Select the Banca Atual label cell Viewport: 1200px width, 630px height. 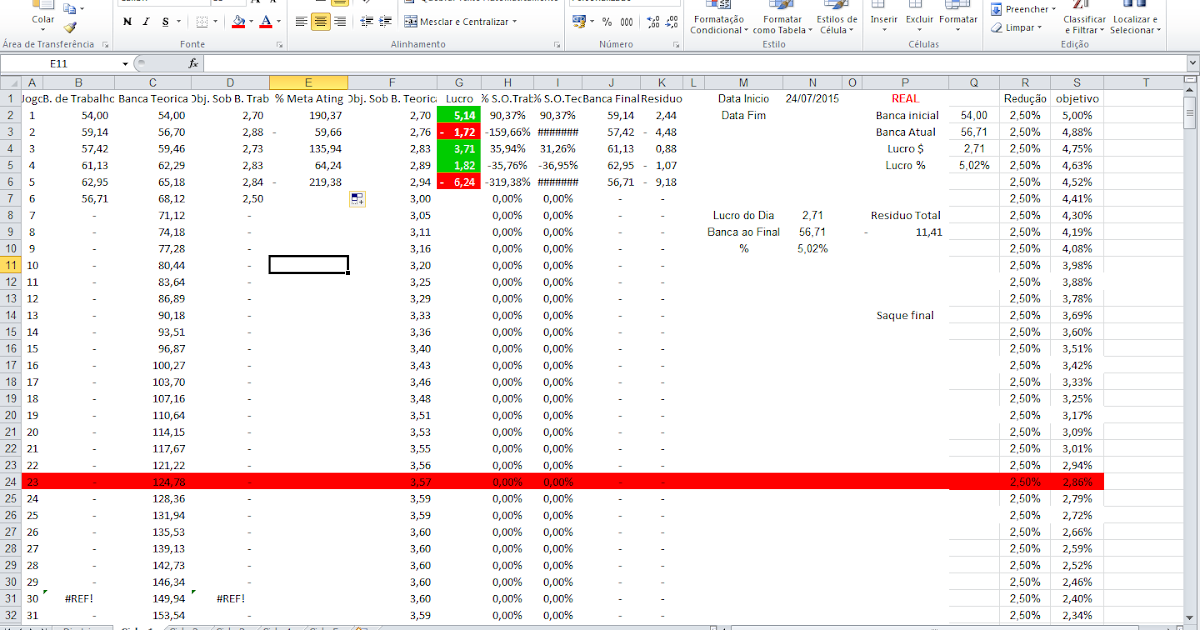point(907,132)
